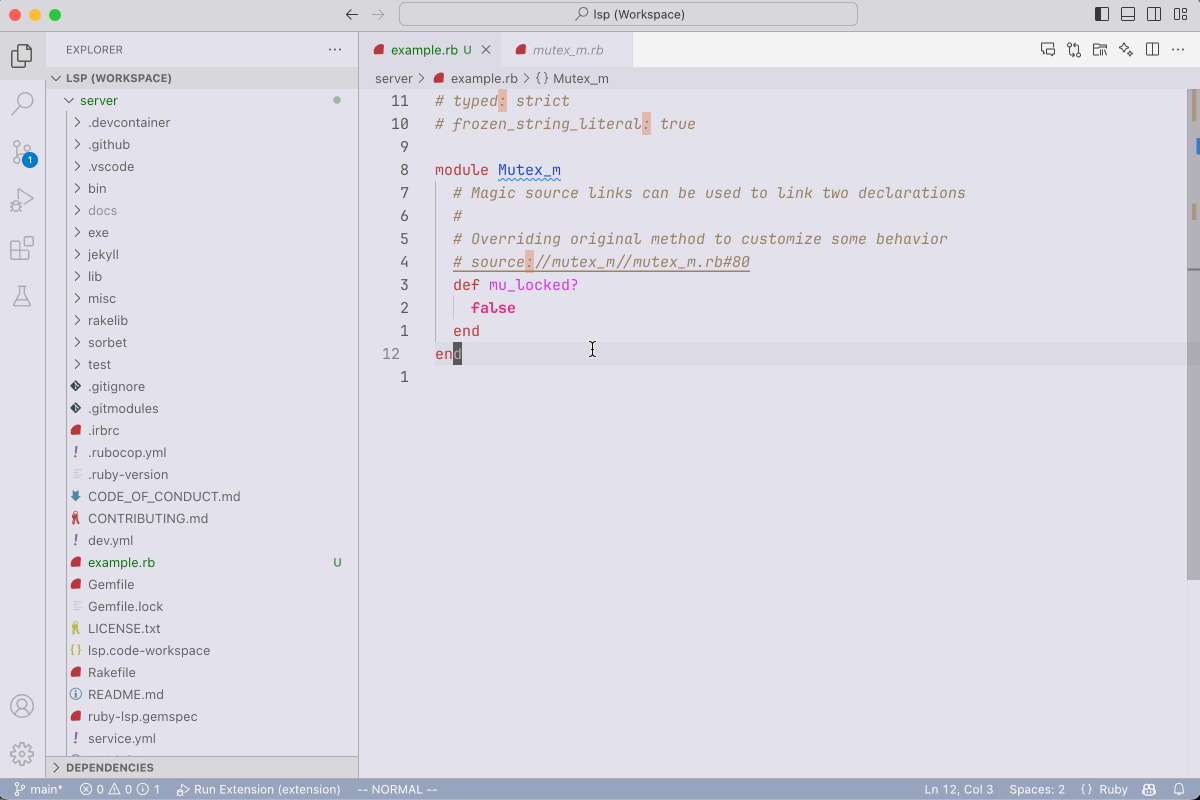Image resolution: width=1200 pixels, height=800 pixels.
Task: Expand the sorbet folder
Action: pos(202,342)
